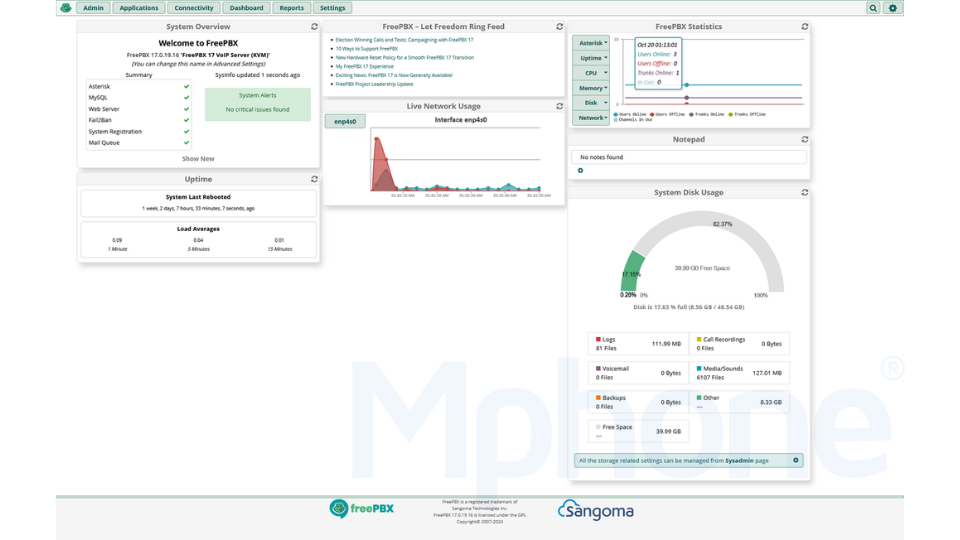The image size is (960, 540).
Task: Open Election Winning Calls and Texts article
Action: (404, 40)
